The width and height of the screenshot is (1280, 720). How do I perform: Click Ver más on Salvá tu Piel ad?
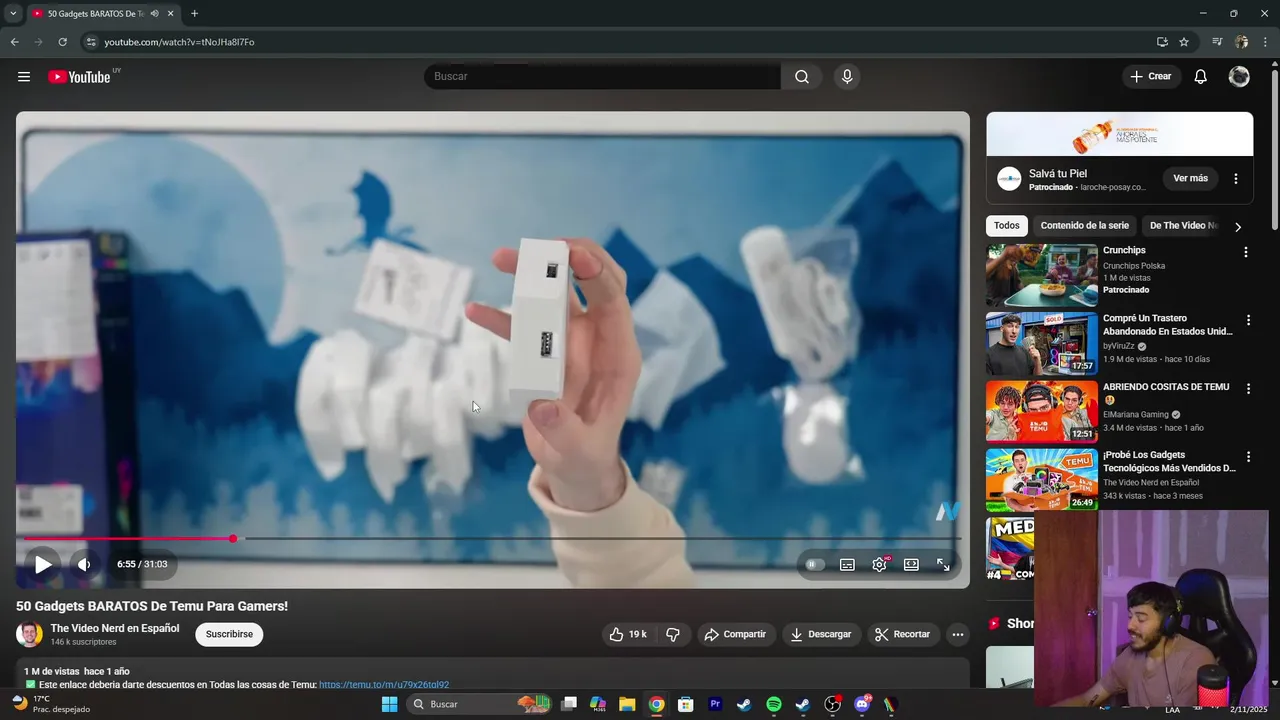pos(1190,179)
